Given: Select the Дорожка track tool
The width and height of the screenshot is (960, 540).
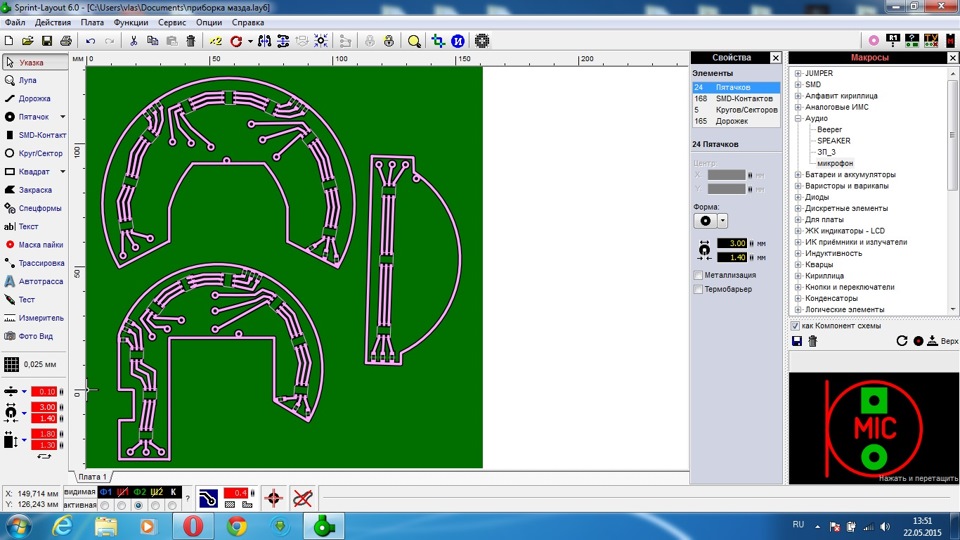Looking at the screenshot, I should (x=33, y=99).
